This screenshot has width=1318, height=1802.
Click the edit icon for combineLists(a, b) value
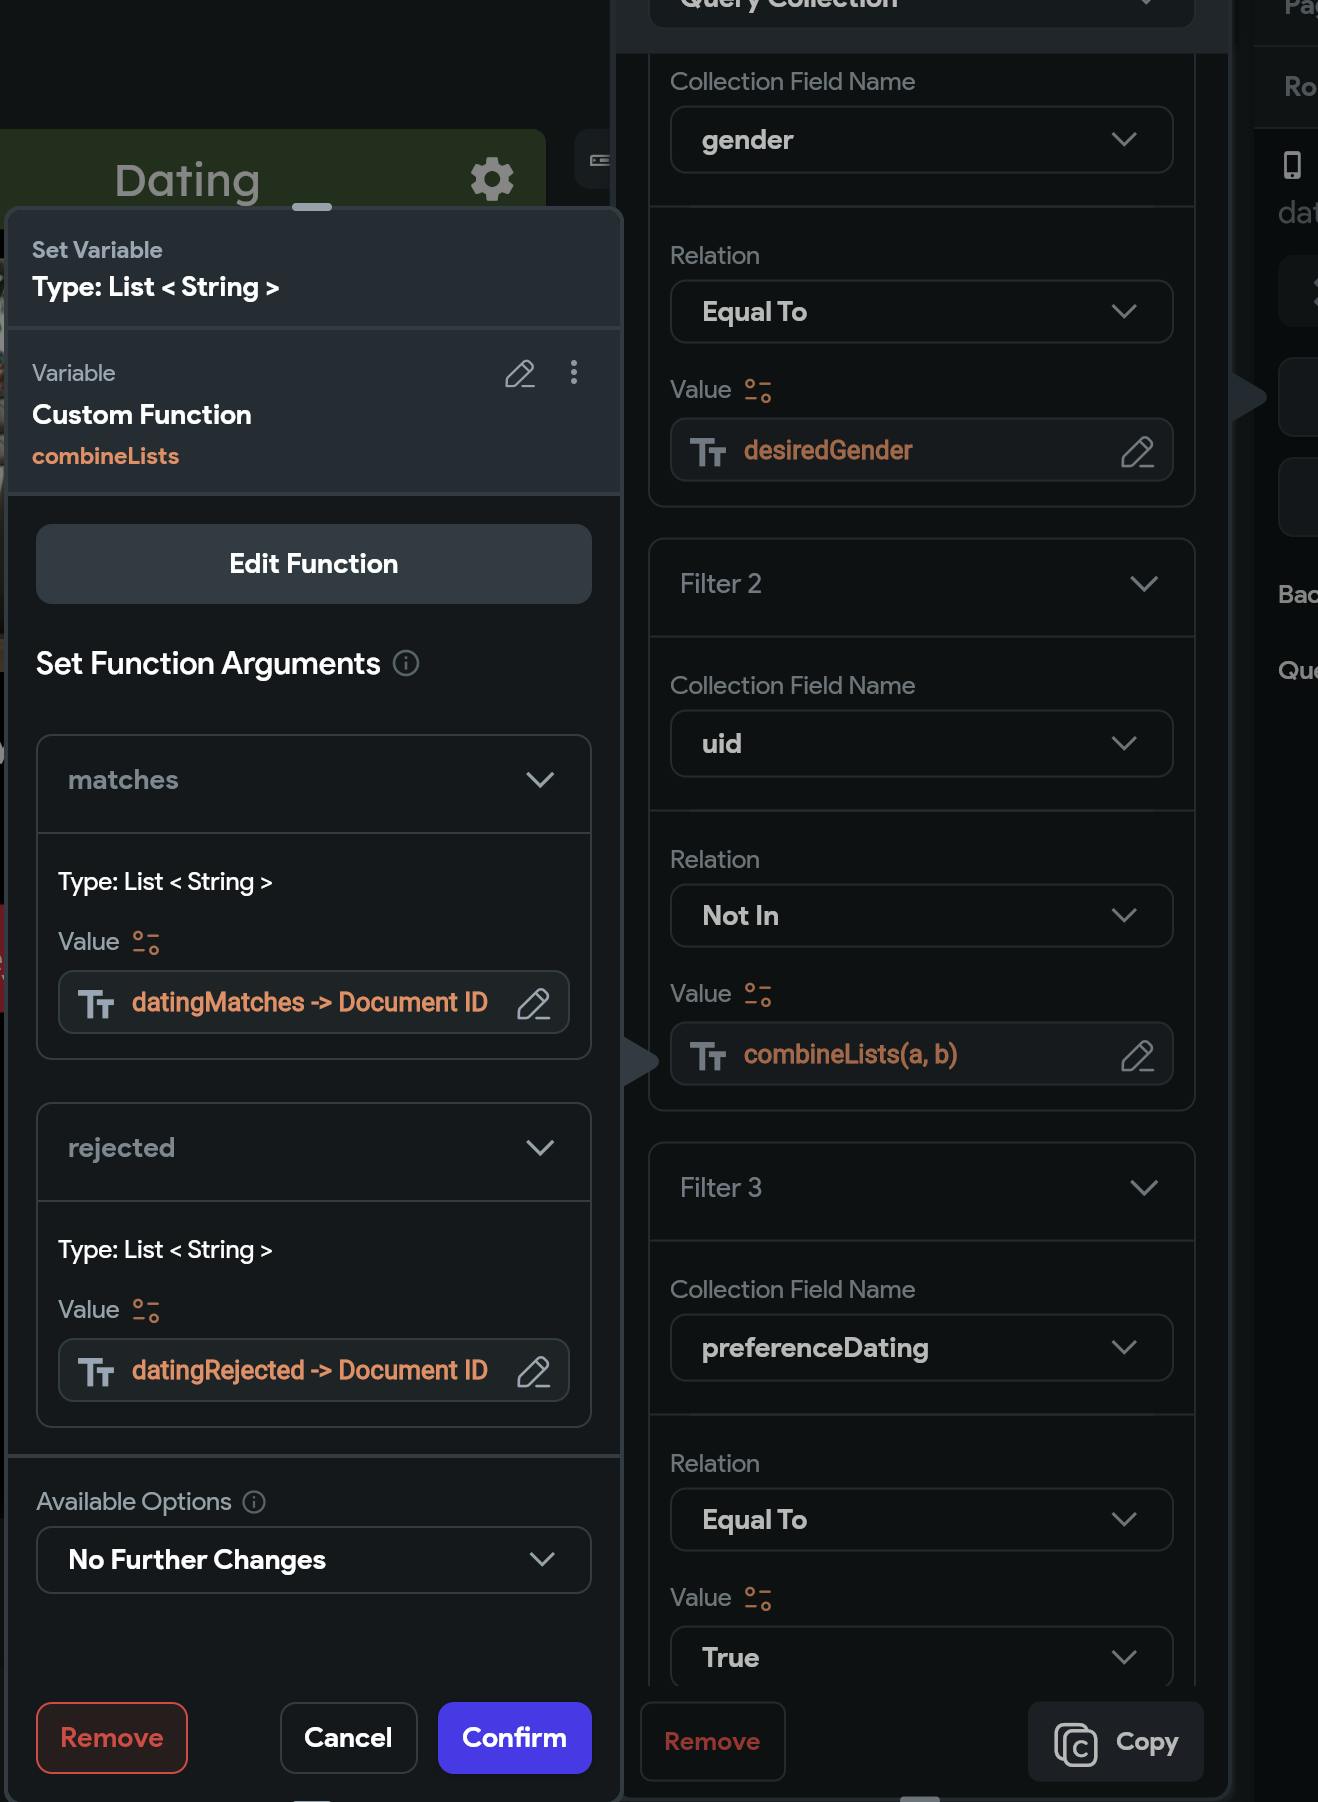(x=1137, y=1056)
